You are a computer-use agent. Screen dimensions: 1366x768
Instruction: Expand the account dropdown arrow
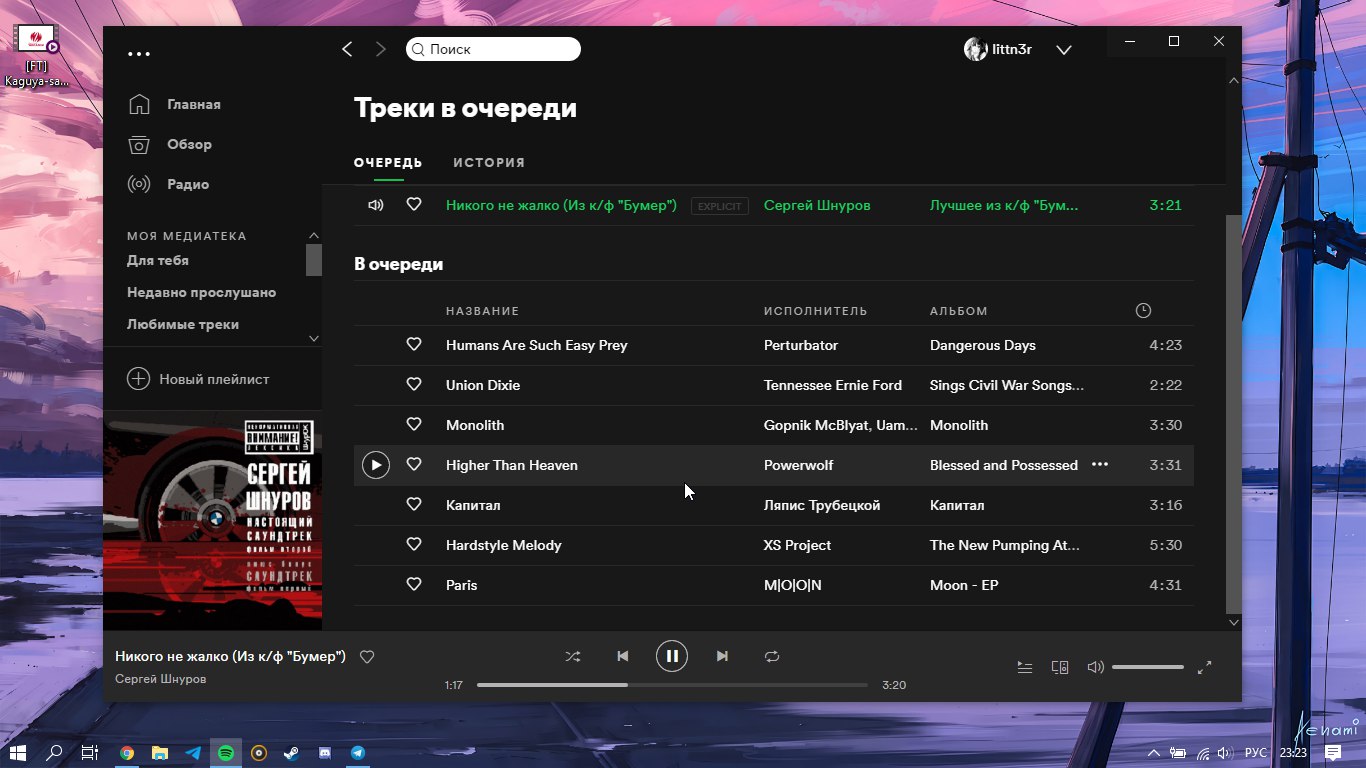[x=1064, y=50]
